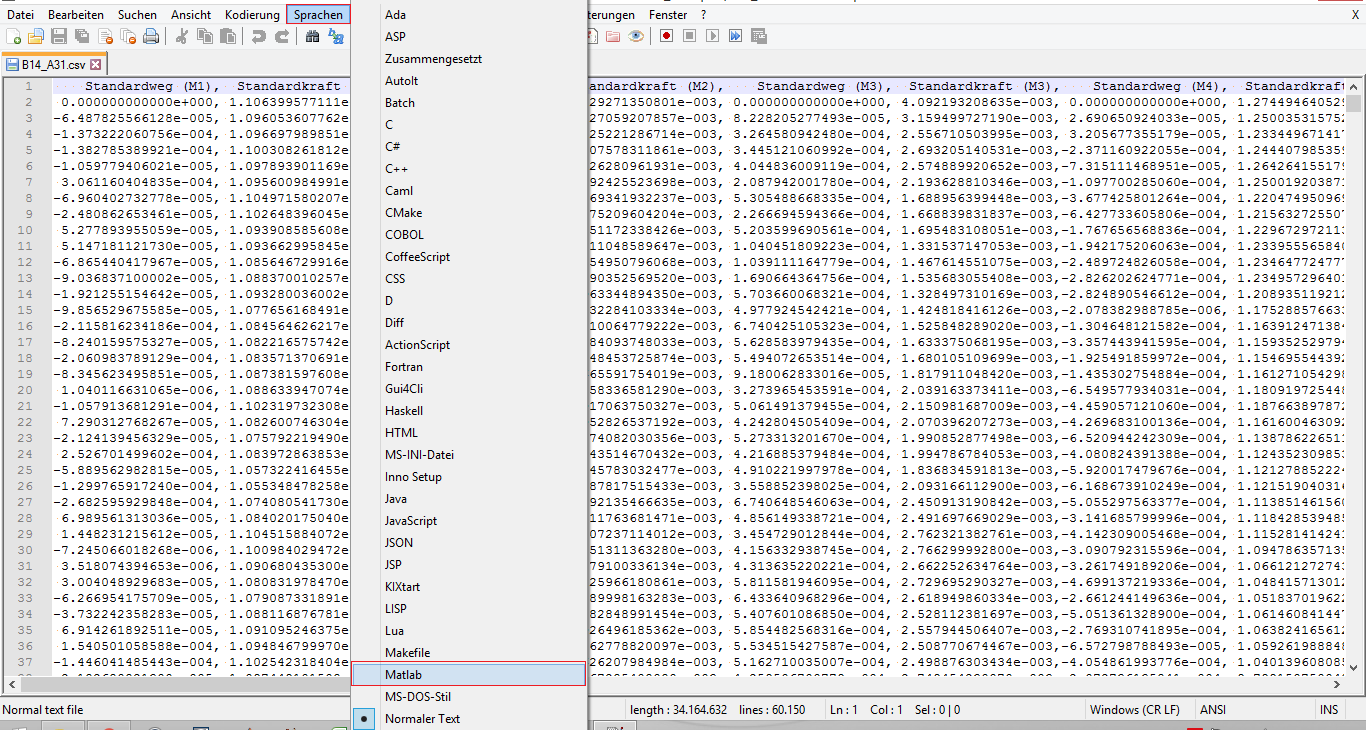
Task: Pick Fortran language entry
Action: point(403,367)
